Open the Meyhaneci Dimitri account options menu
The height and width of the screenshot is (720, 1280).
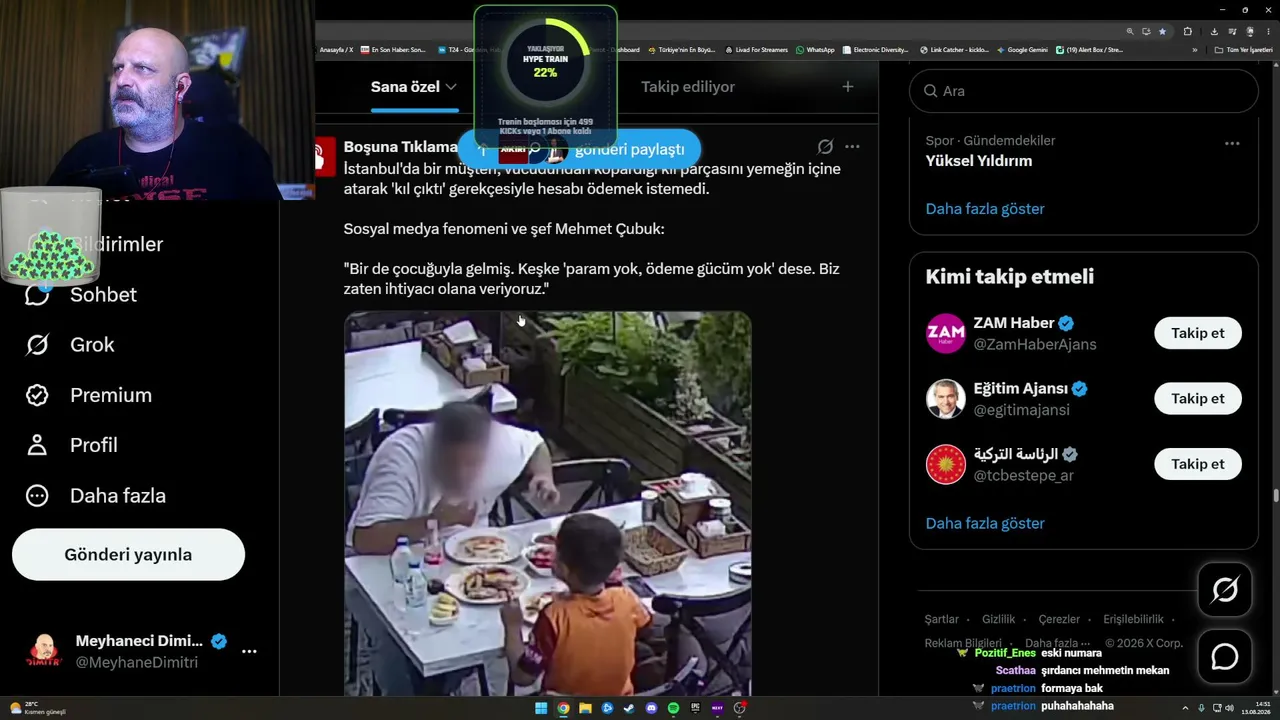(x=249, y=651)
